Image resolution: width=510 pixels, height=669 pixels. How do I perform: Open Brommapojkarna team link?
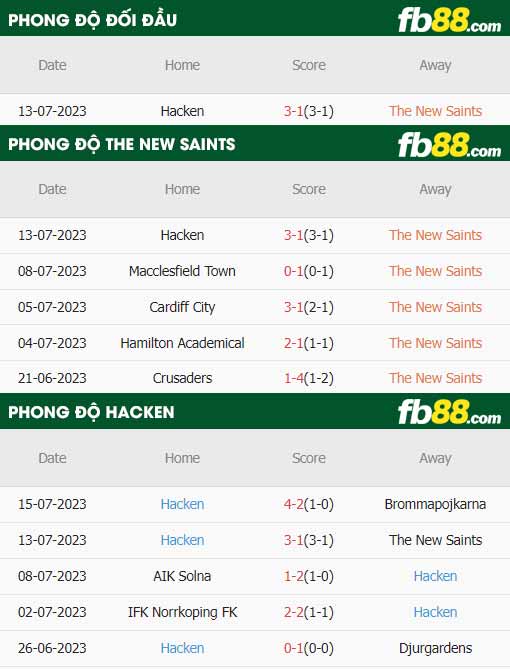coord(435,504)
